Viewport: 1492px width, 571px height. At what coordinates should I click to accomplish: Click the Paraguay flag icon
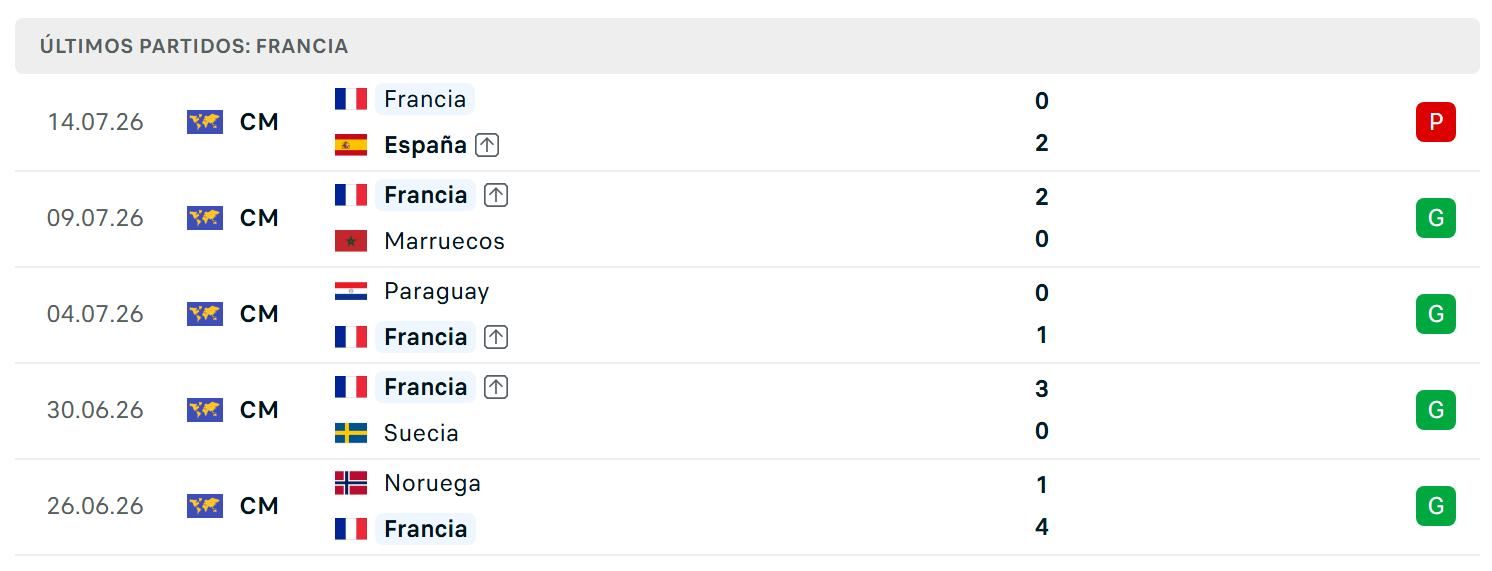coord(351,291)
